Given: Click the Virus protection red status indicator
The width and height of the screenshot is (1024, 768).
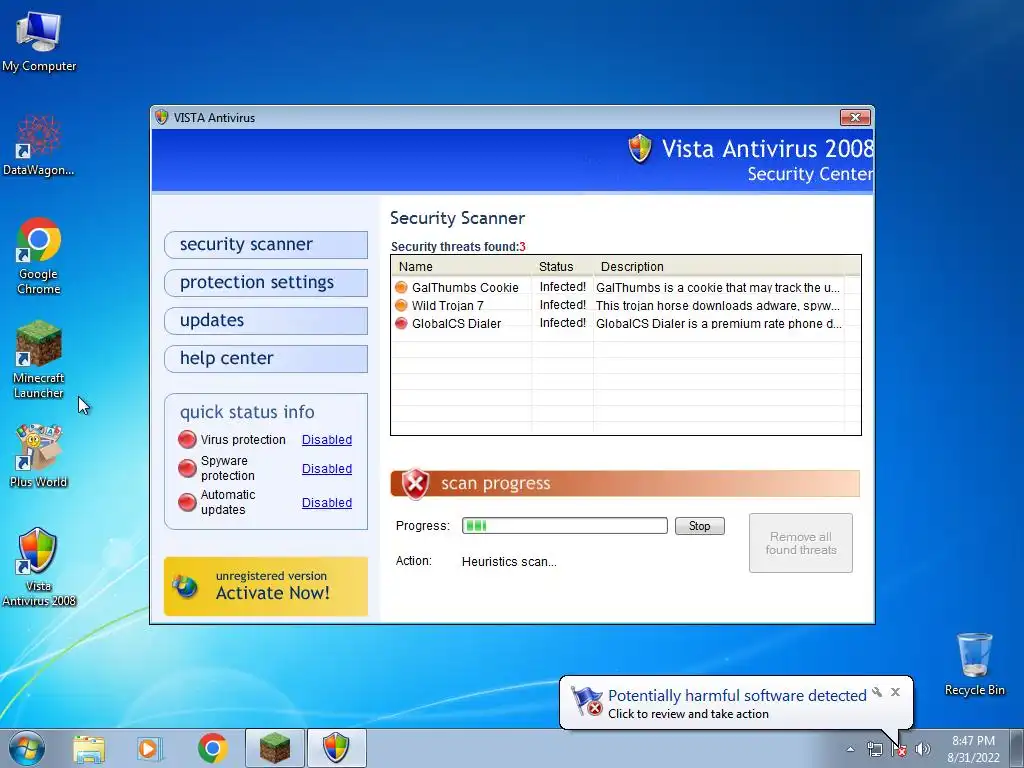Looking at the screenshot, I should click(x=187, y=440).
